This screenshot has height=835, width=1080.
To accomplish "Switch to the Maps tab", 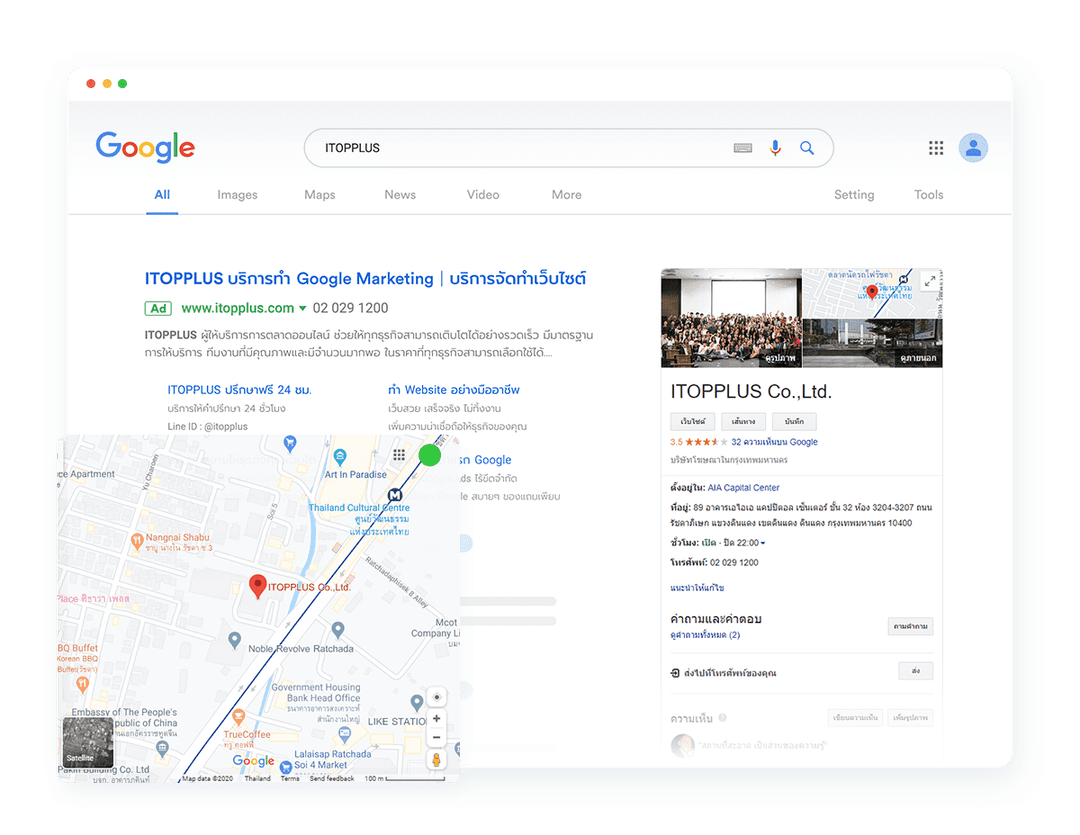I will [x=320, y=195].
